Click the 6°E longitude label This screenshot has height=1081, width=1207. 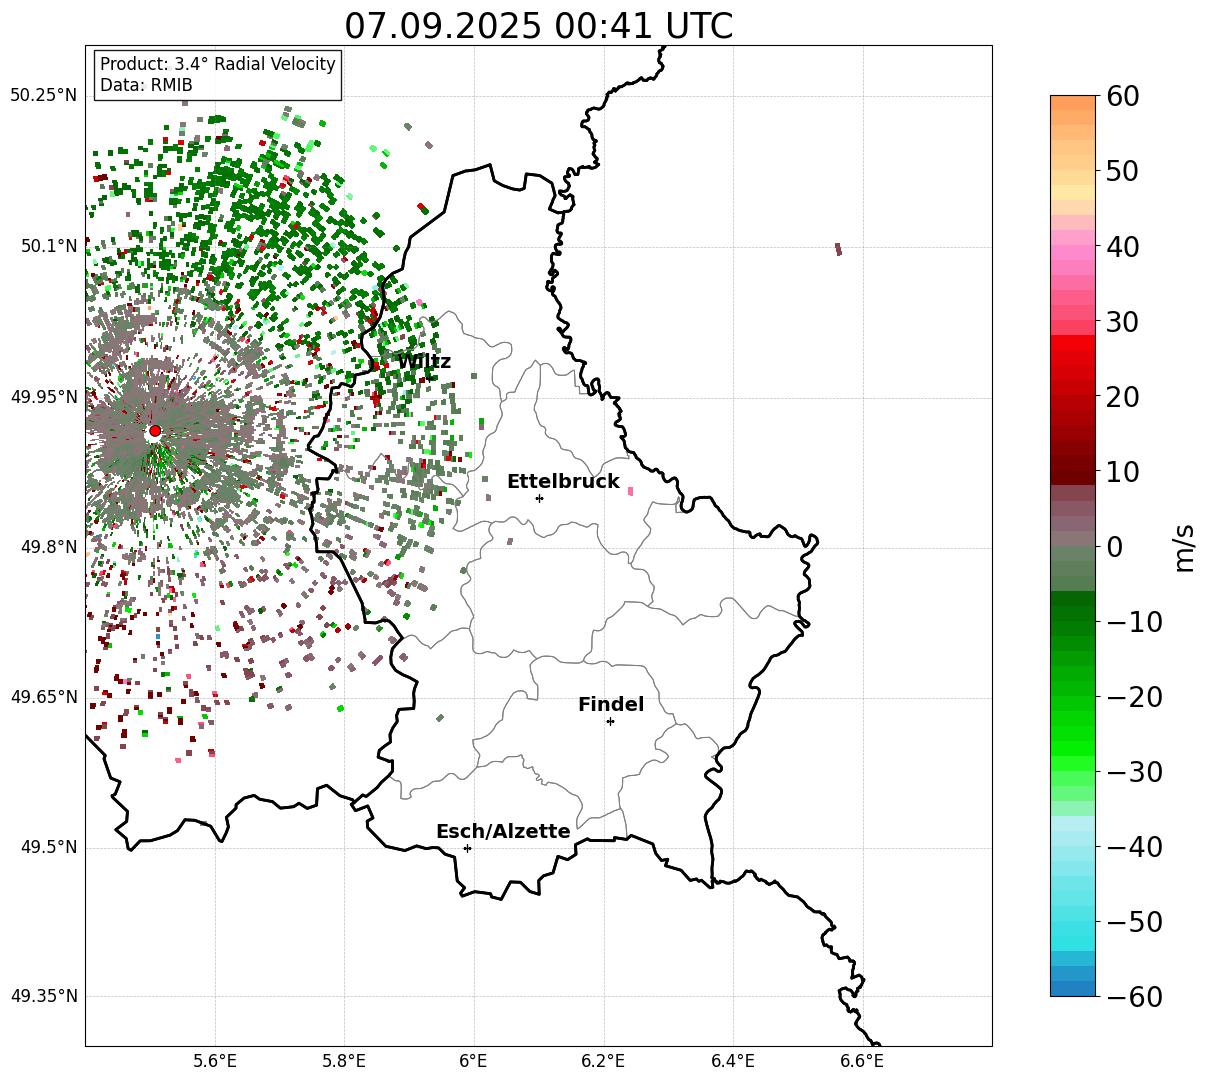[474, 1063]
